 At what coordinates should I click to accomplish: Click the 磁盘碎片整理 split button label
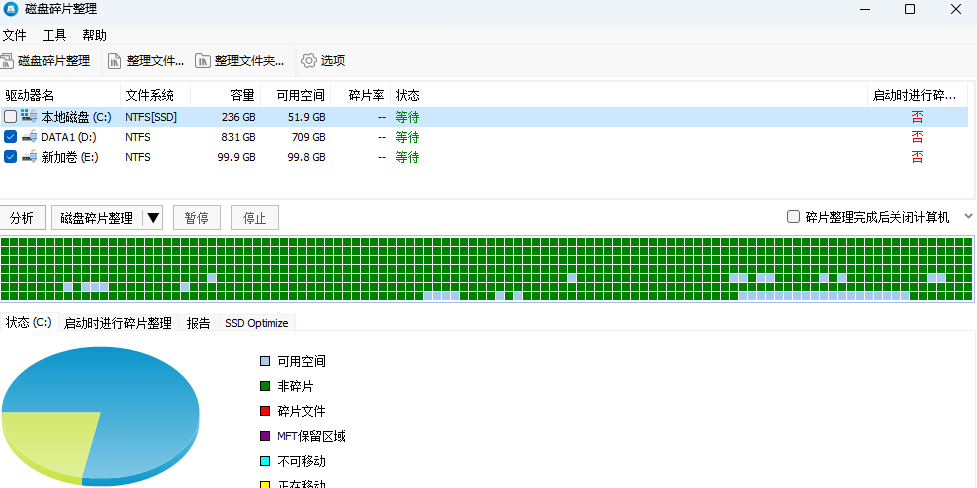click(x=97, y=218)
